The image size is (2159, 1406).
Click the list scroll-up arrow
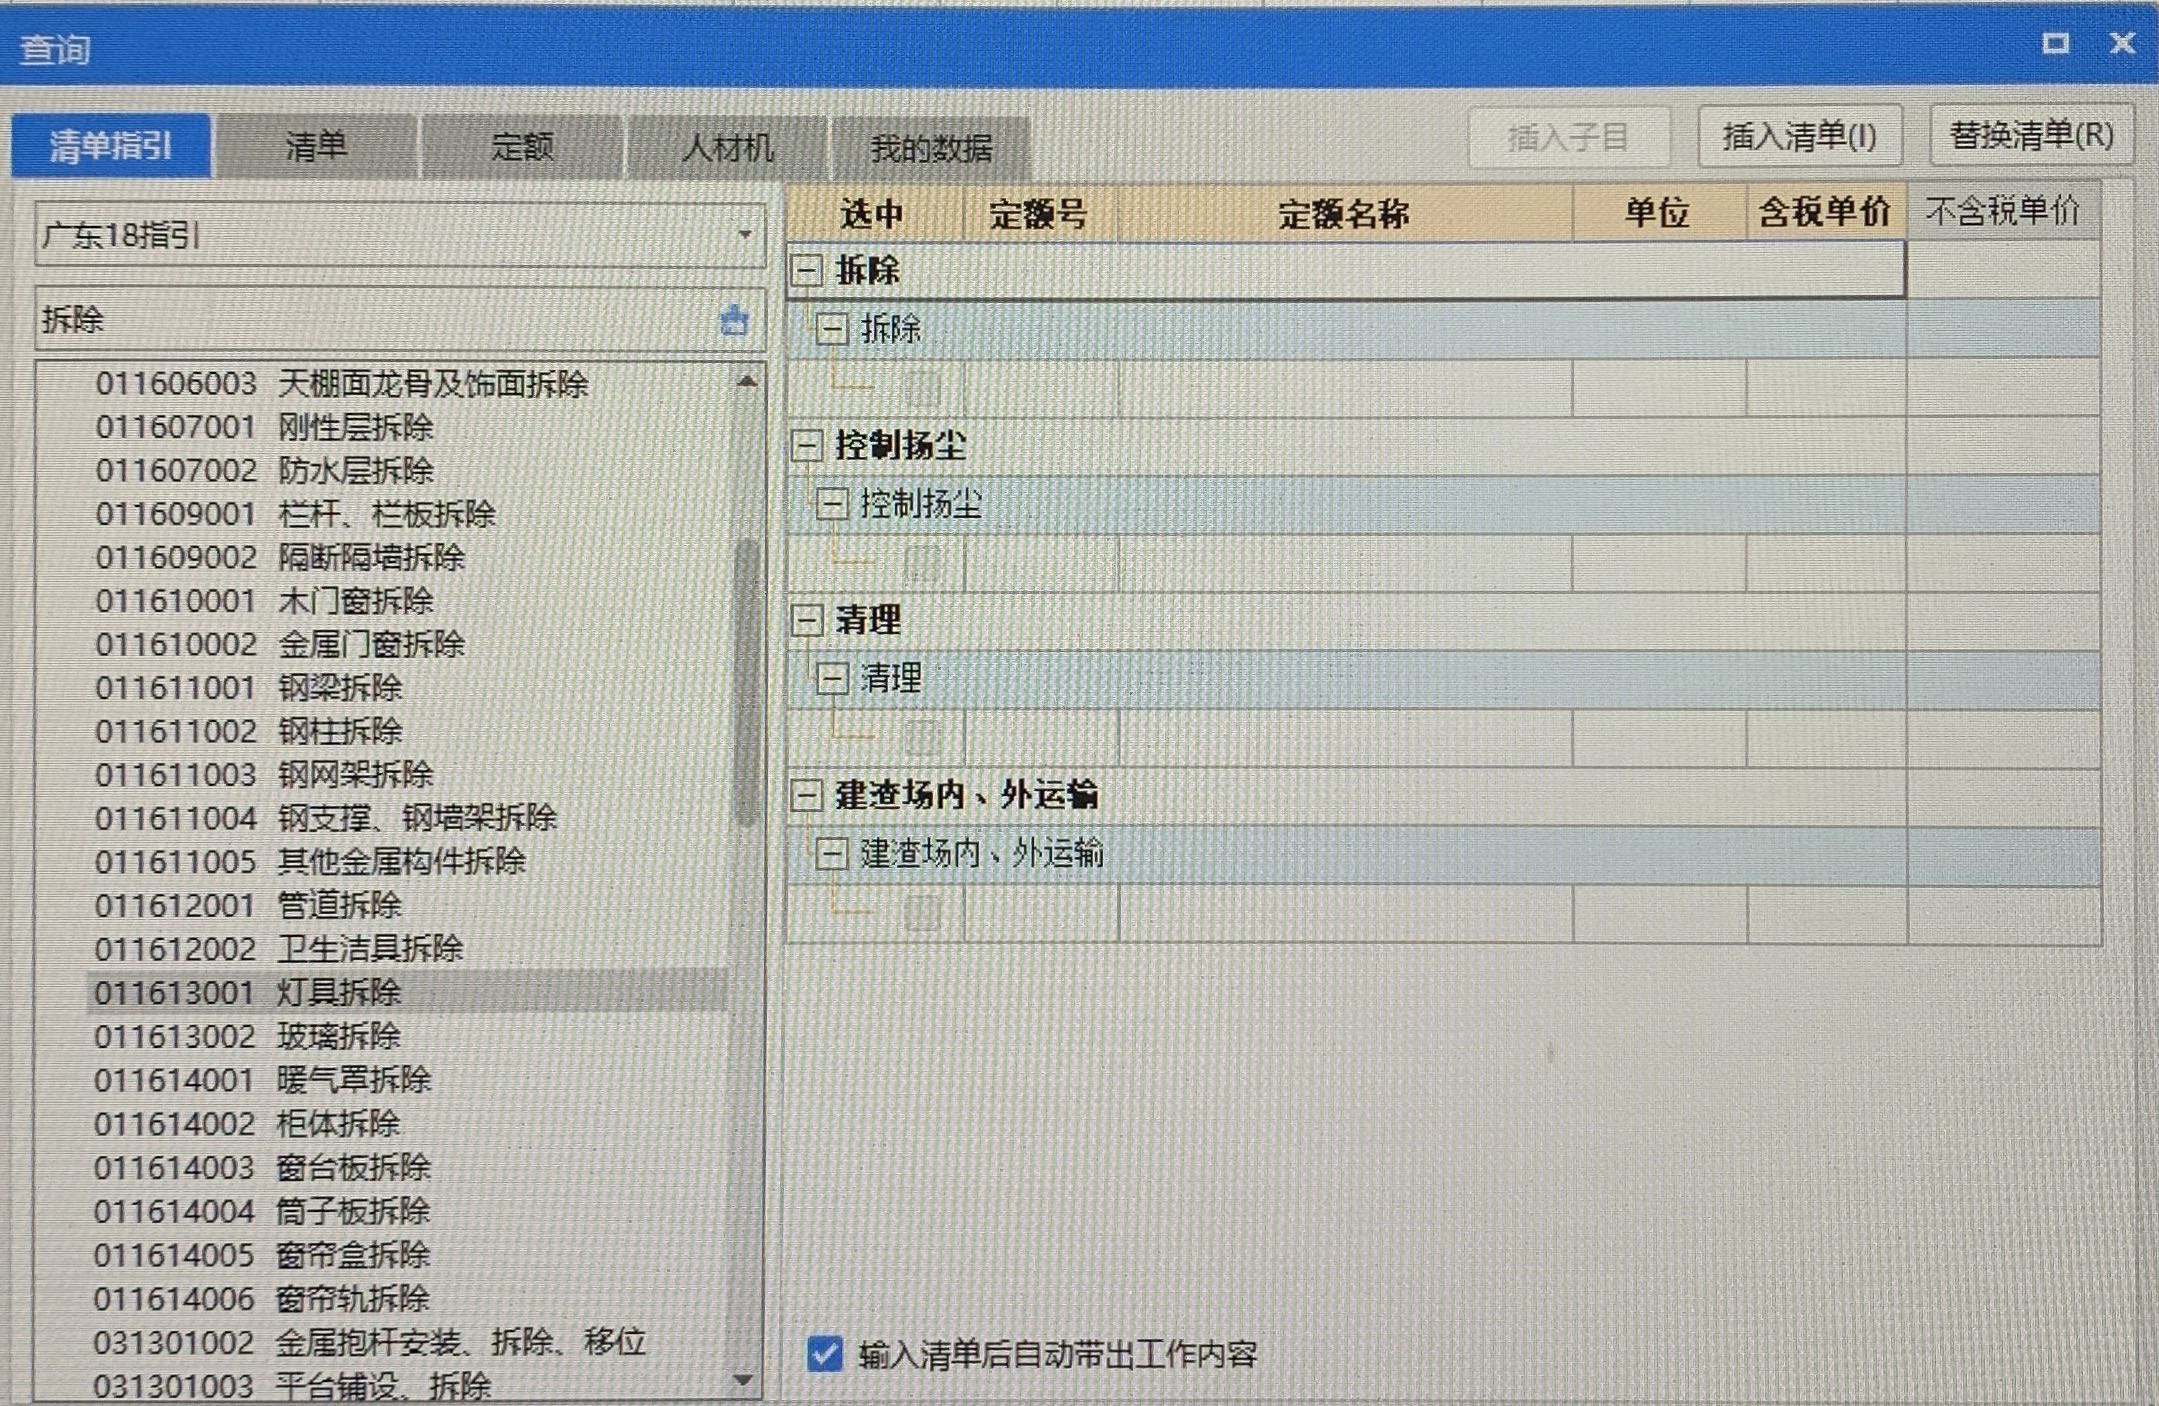pos(746,381)
